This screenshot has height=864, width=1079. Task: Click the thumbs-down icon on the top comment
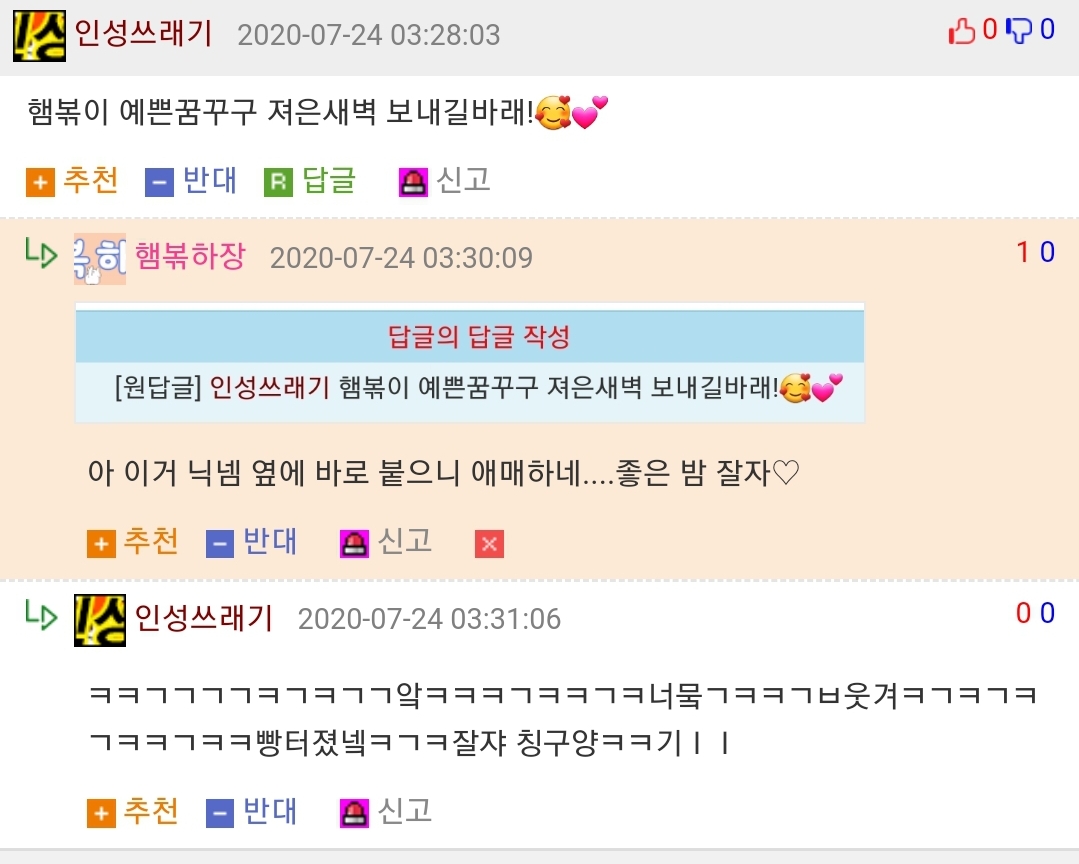click(x=1018, y=30)
